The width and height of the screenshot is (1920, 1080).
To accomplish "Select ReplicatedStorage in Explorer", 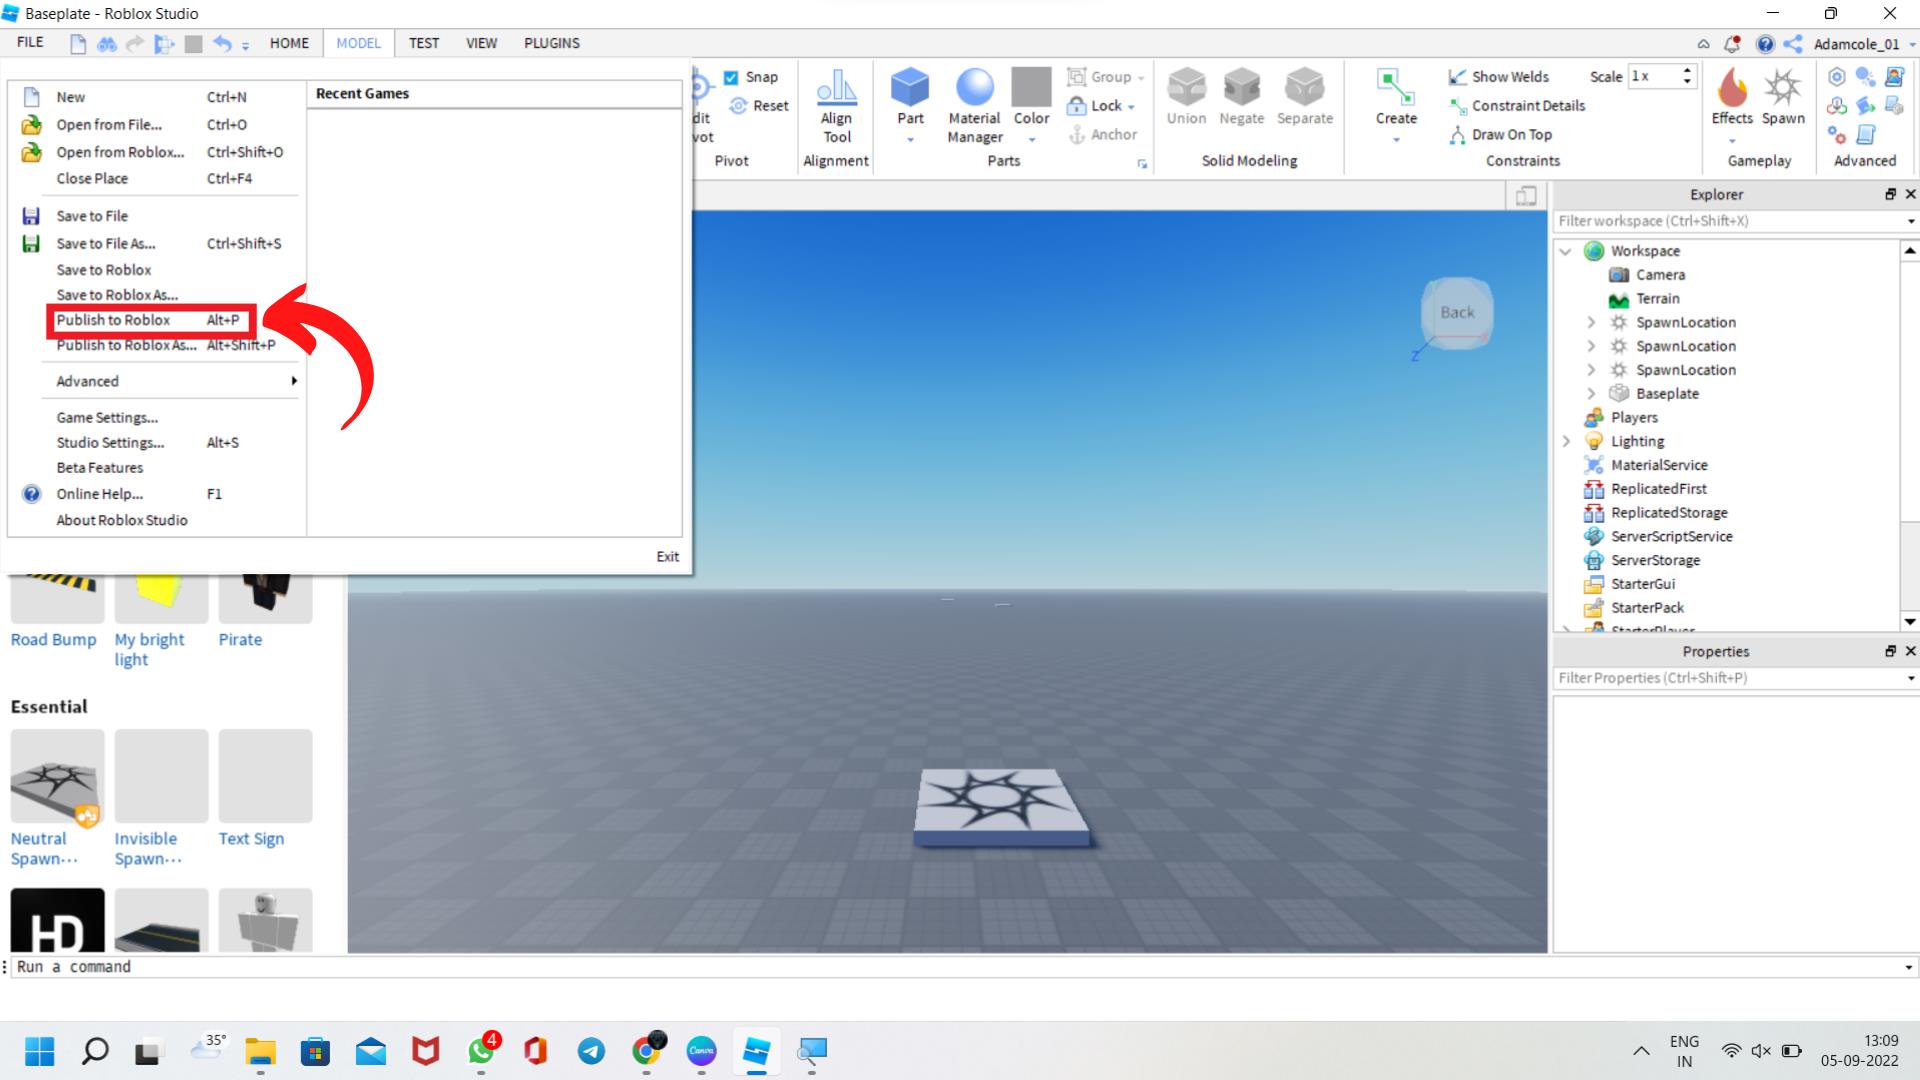I will point(1668,513).
